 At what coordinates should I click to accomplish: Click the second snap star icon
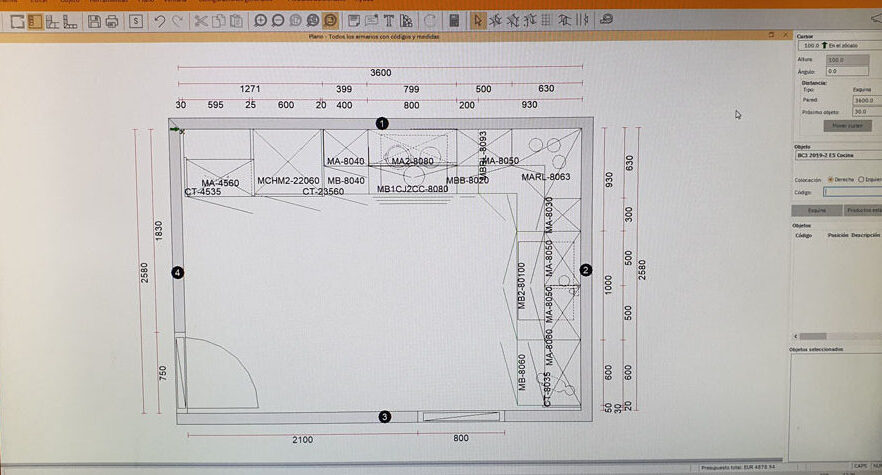click(512, 21)
